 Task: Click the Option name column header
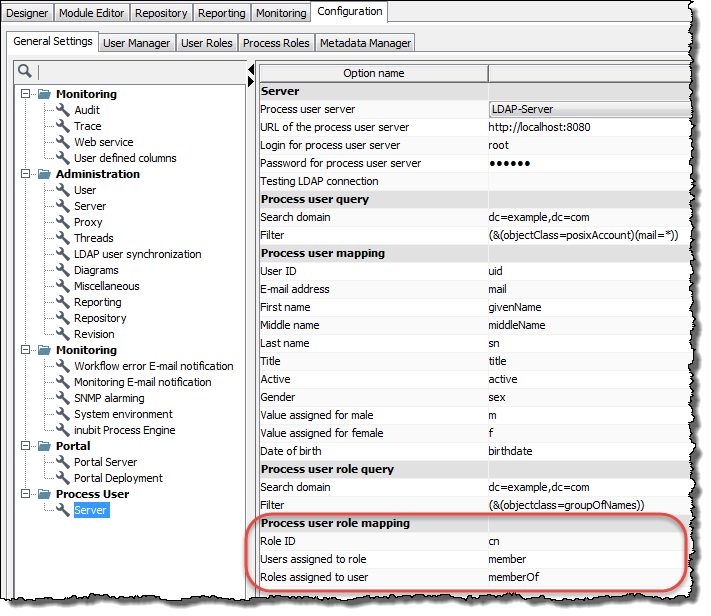[x=374, y=73]
